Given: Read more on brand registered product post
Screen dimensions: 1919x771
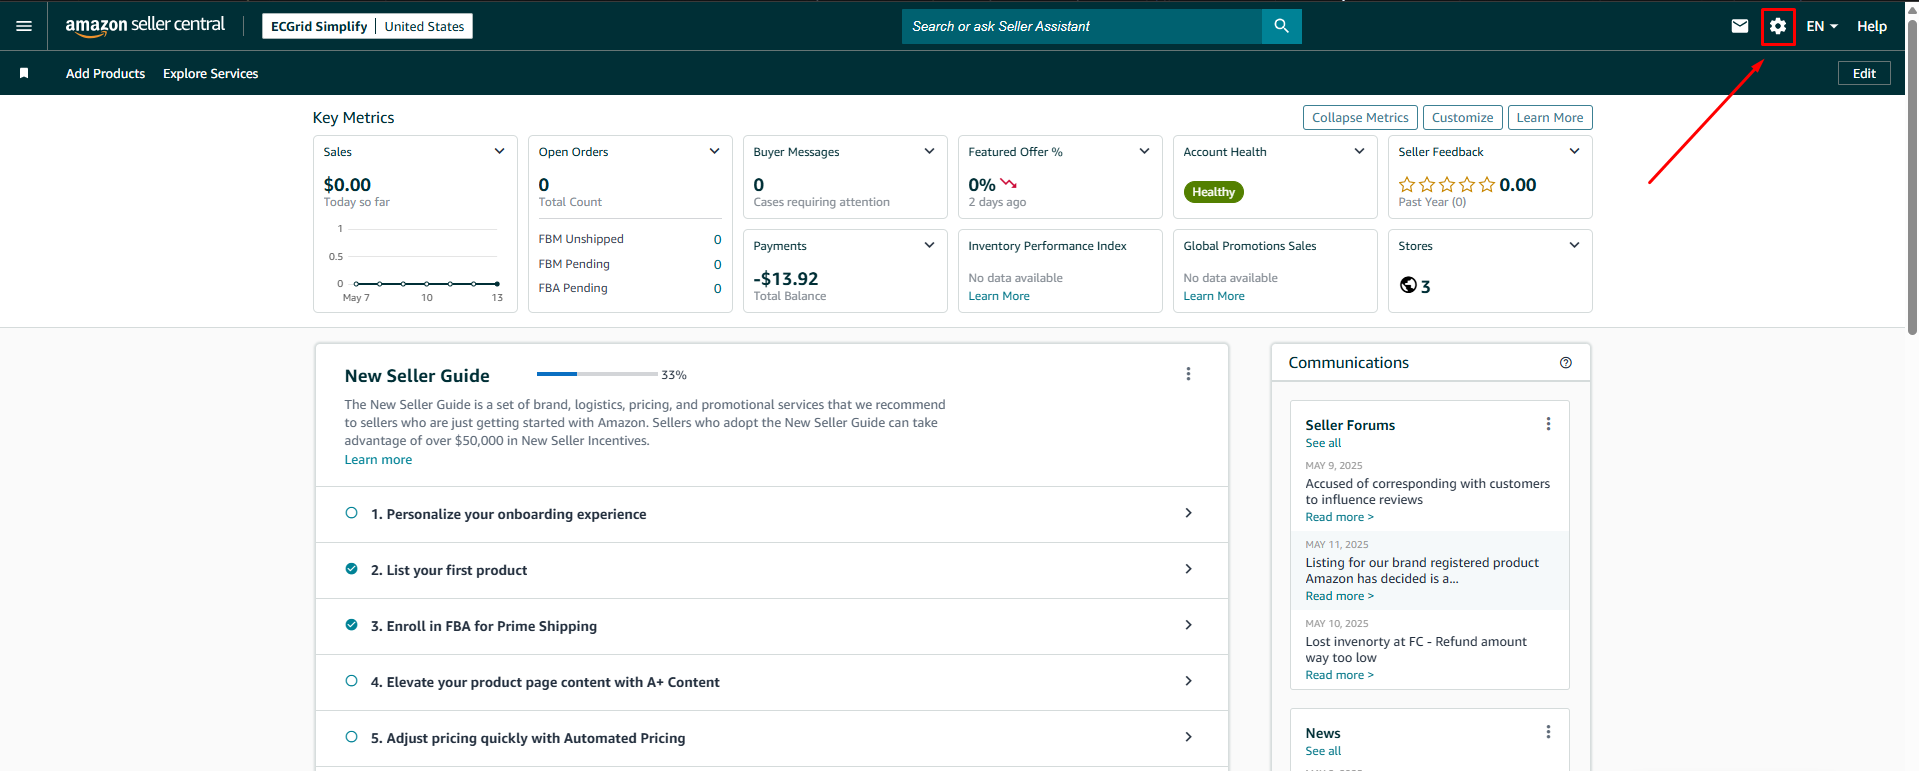Looking at the screenshot, I should point(1339,596).
